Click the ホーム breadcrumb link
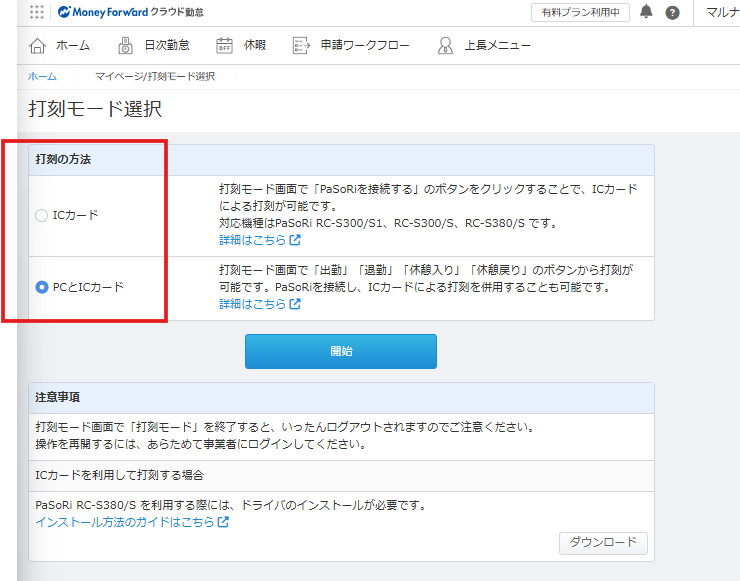Screen dimensions: 740x581 tap(42, 76)
